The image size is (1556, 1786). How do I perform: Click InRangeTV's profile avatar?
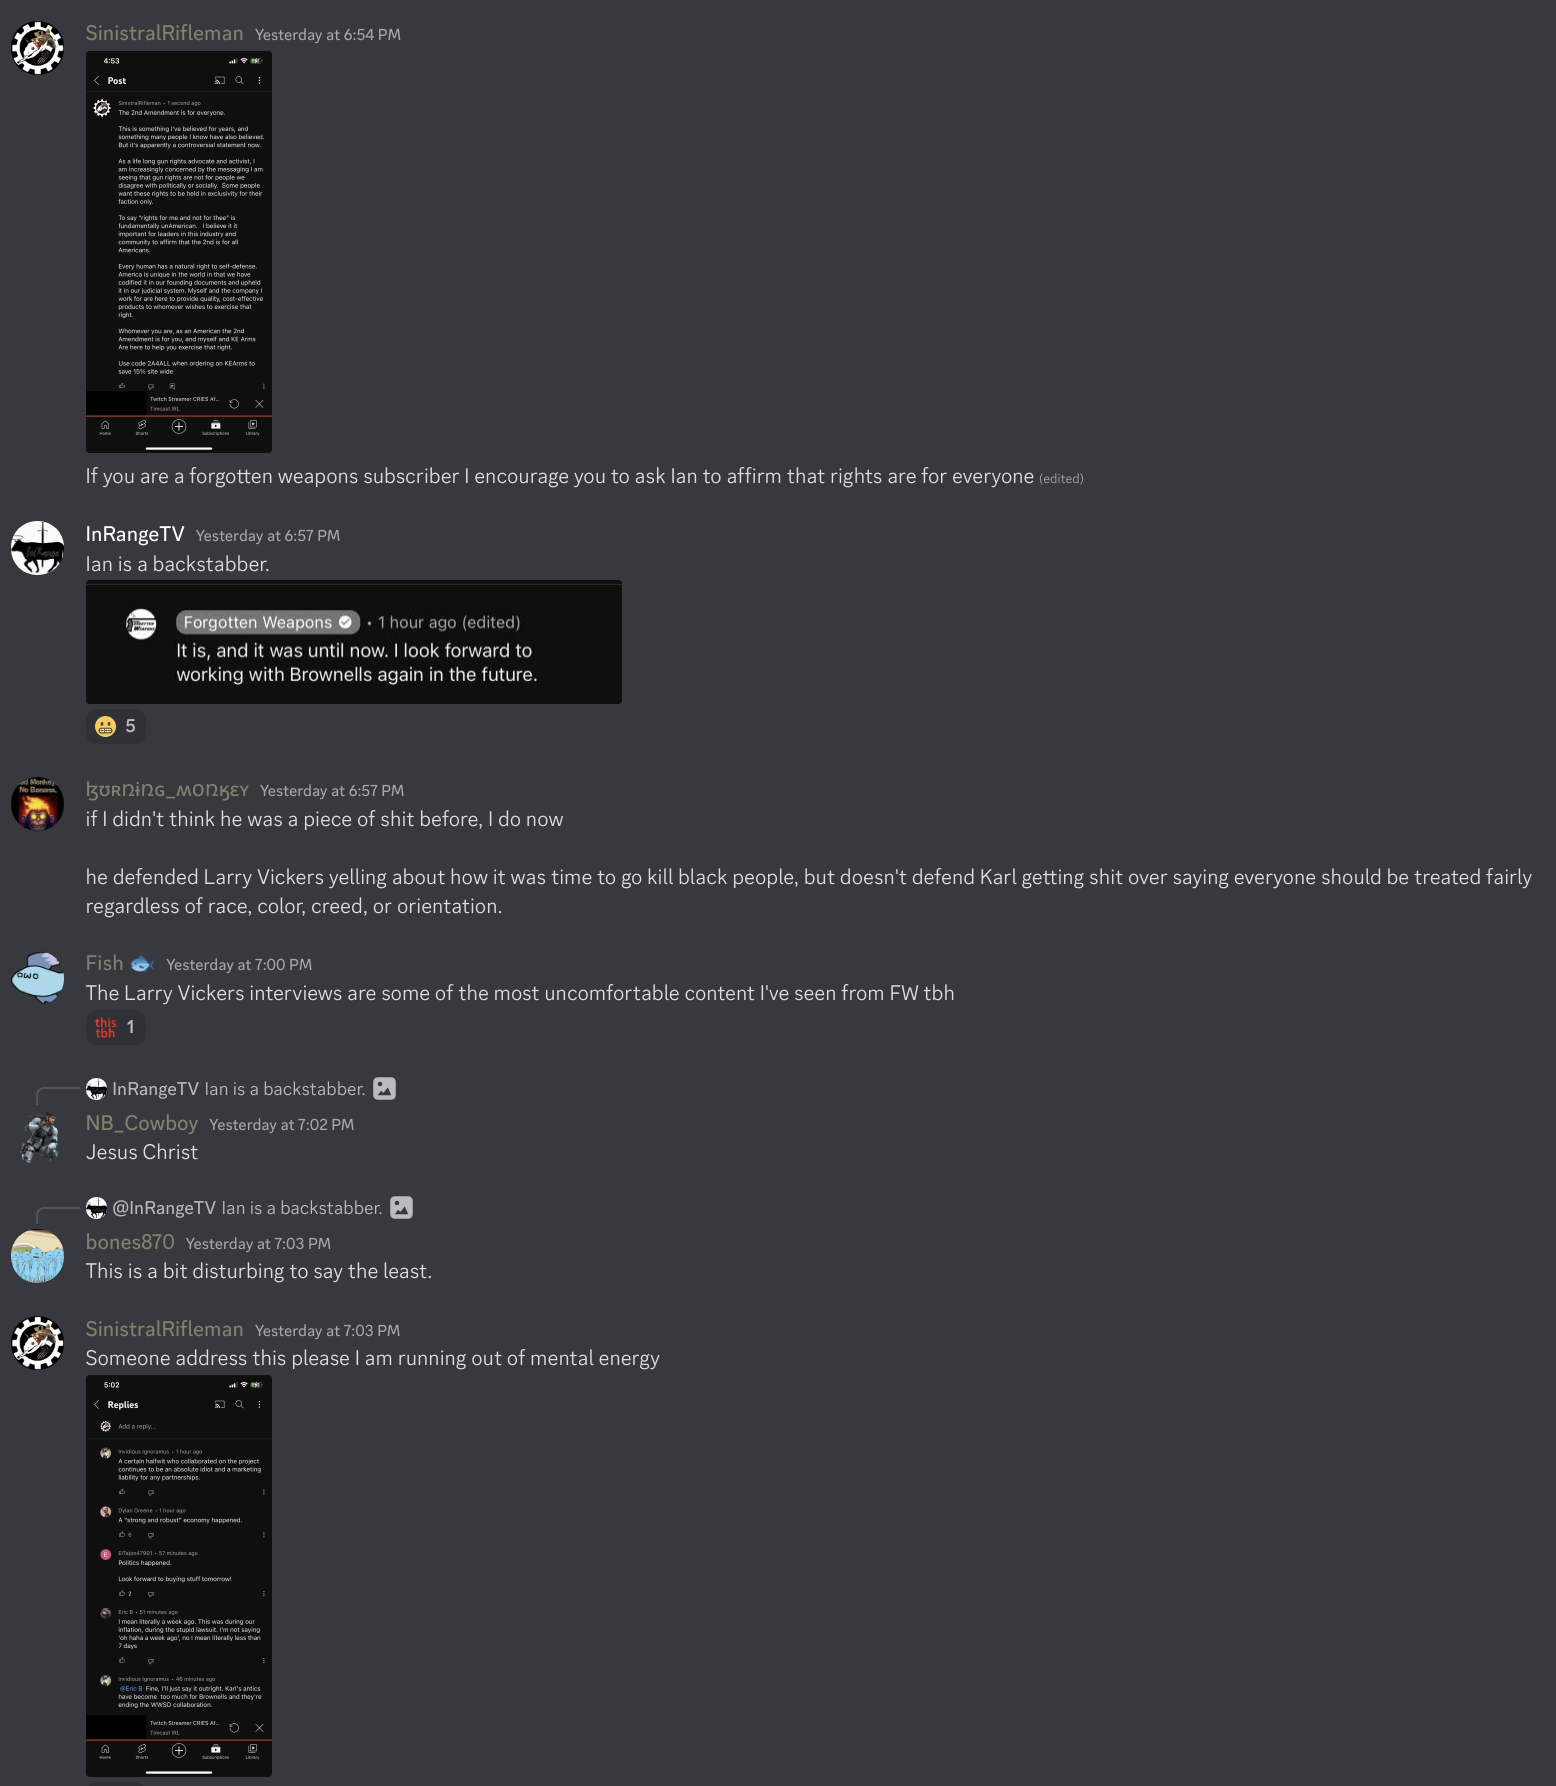(x=38, y=548)
